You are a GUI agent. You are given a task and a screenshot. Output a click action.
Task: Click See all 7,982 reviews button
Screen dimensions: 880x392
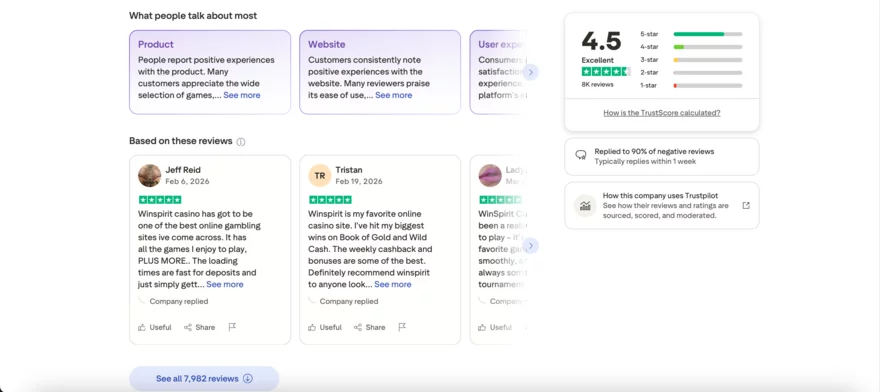tap(204, 379)
